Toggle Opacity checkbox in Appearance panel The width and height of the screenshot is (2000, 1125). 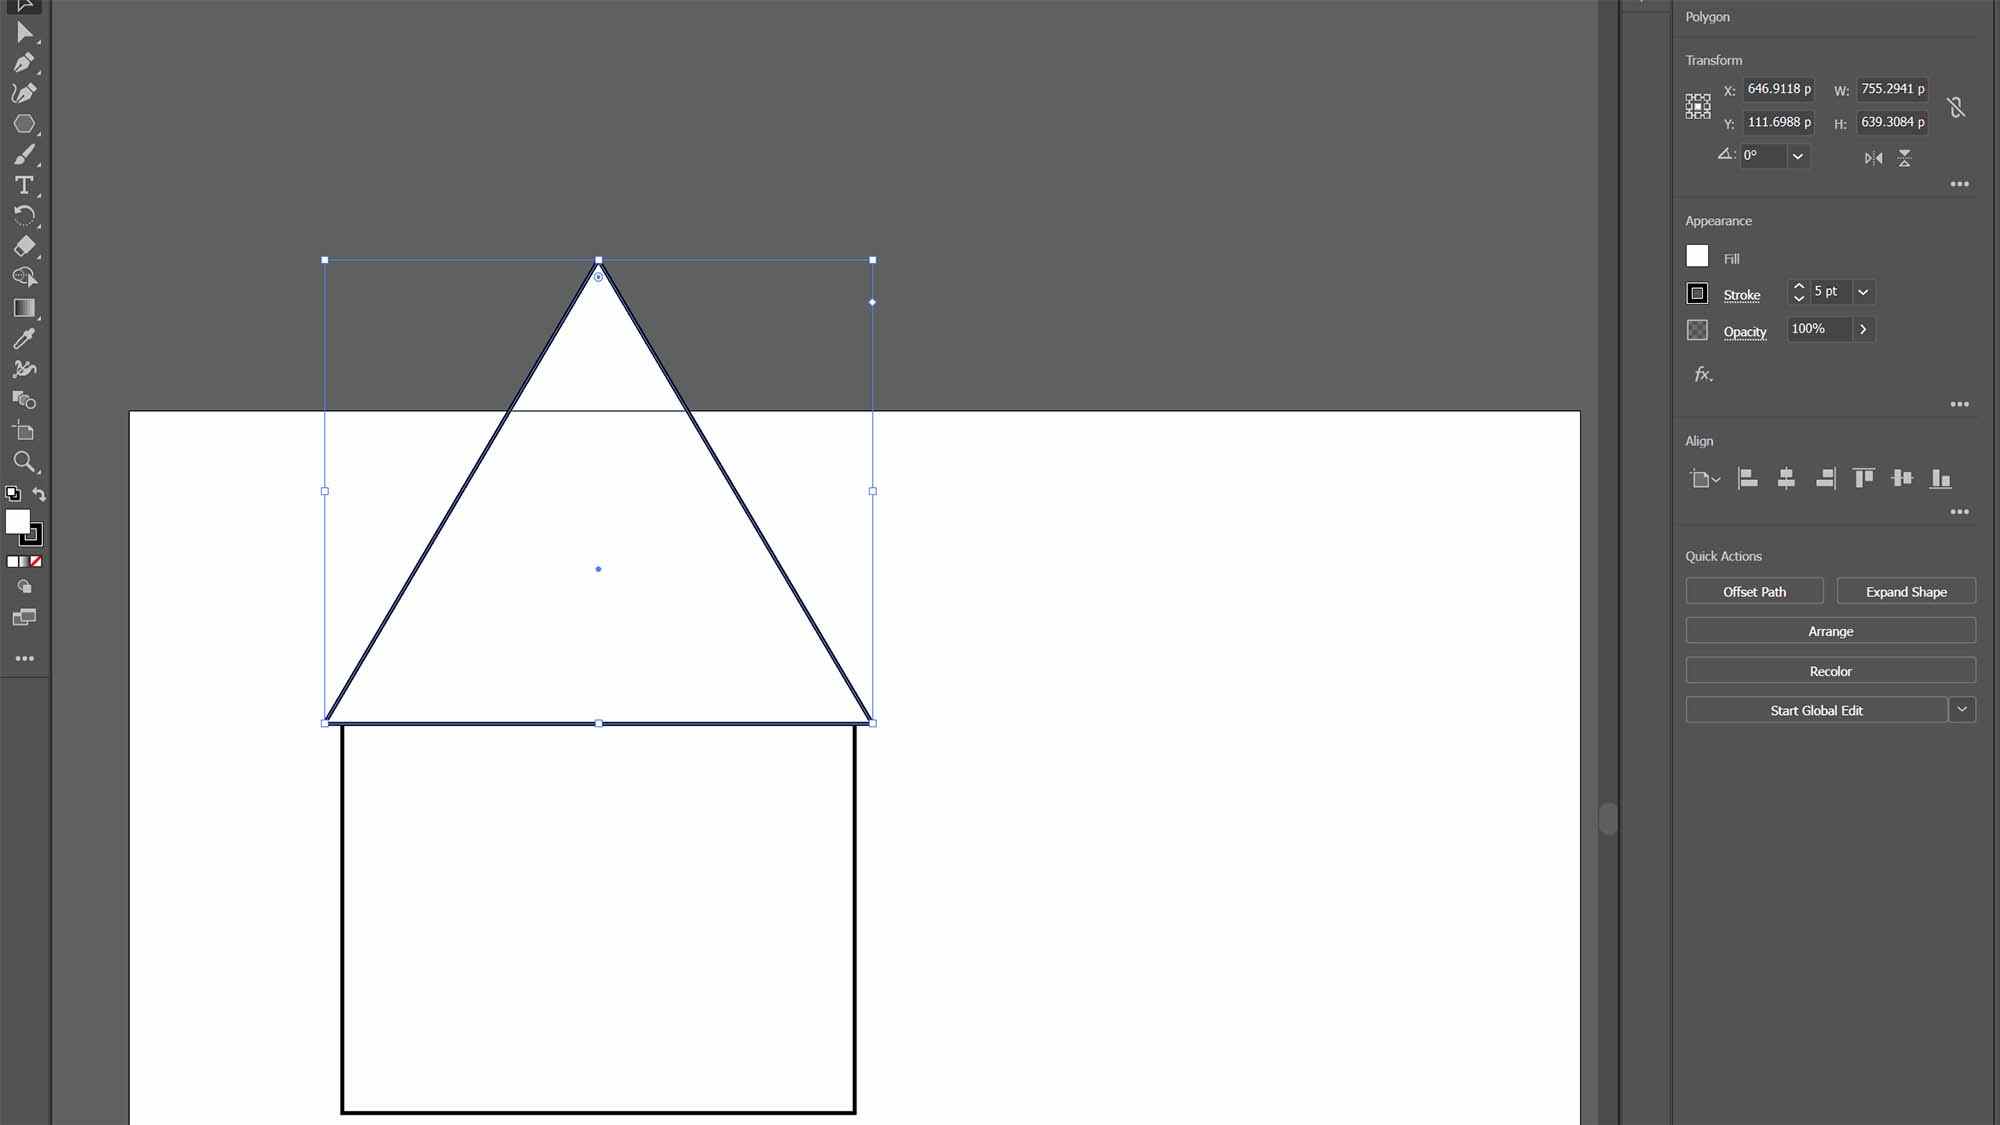(x=1698, y=328)
